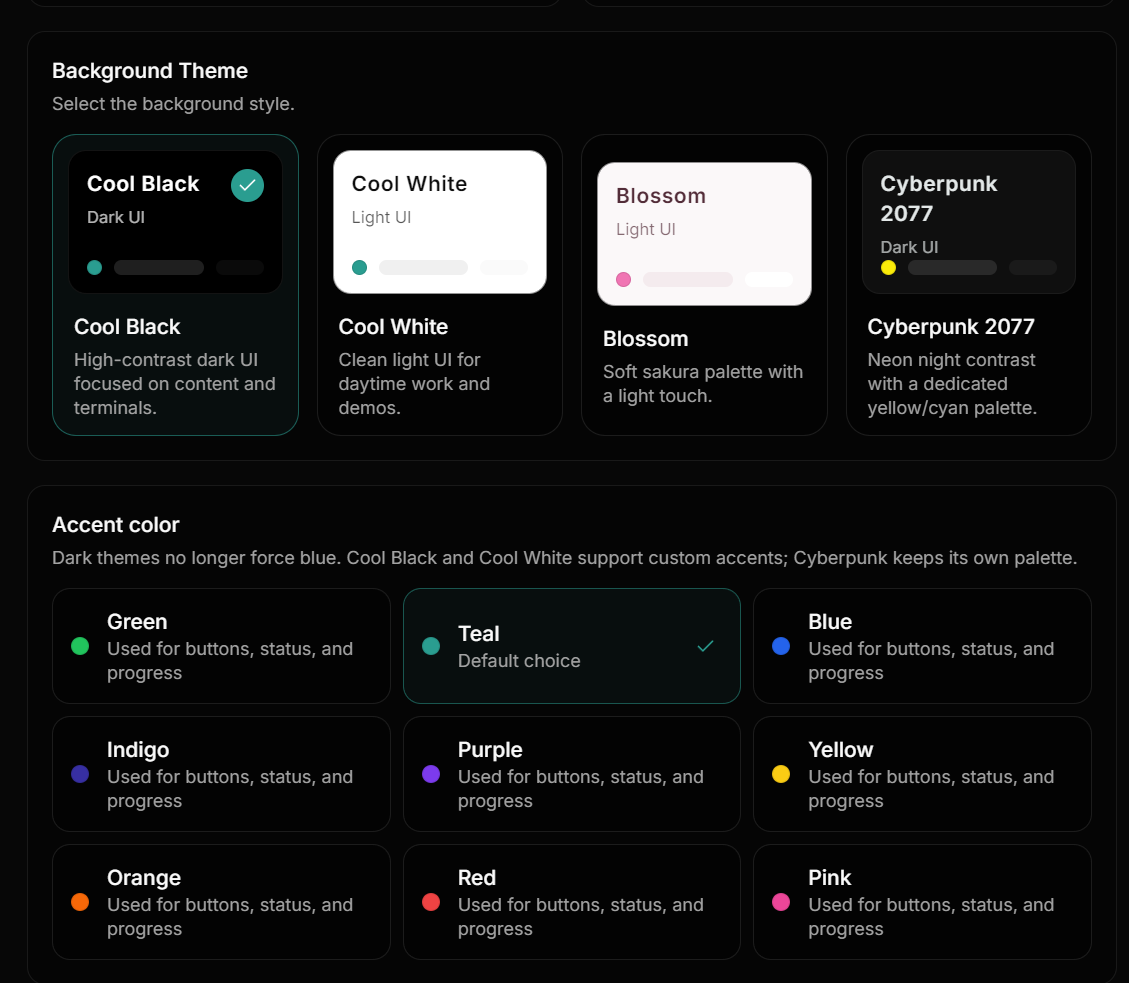Image resolution: width=1129 pixels, height=983 pixels.
Task: Click the Cool White preview thumbnail
Action: (440, 222)
